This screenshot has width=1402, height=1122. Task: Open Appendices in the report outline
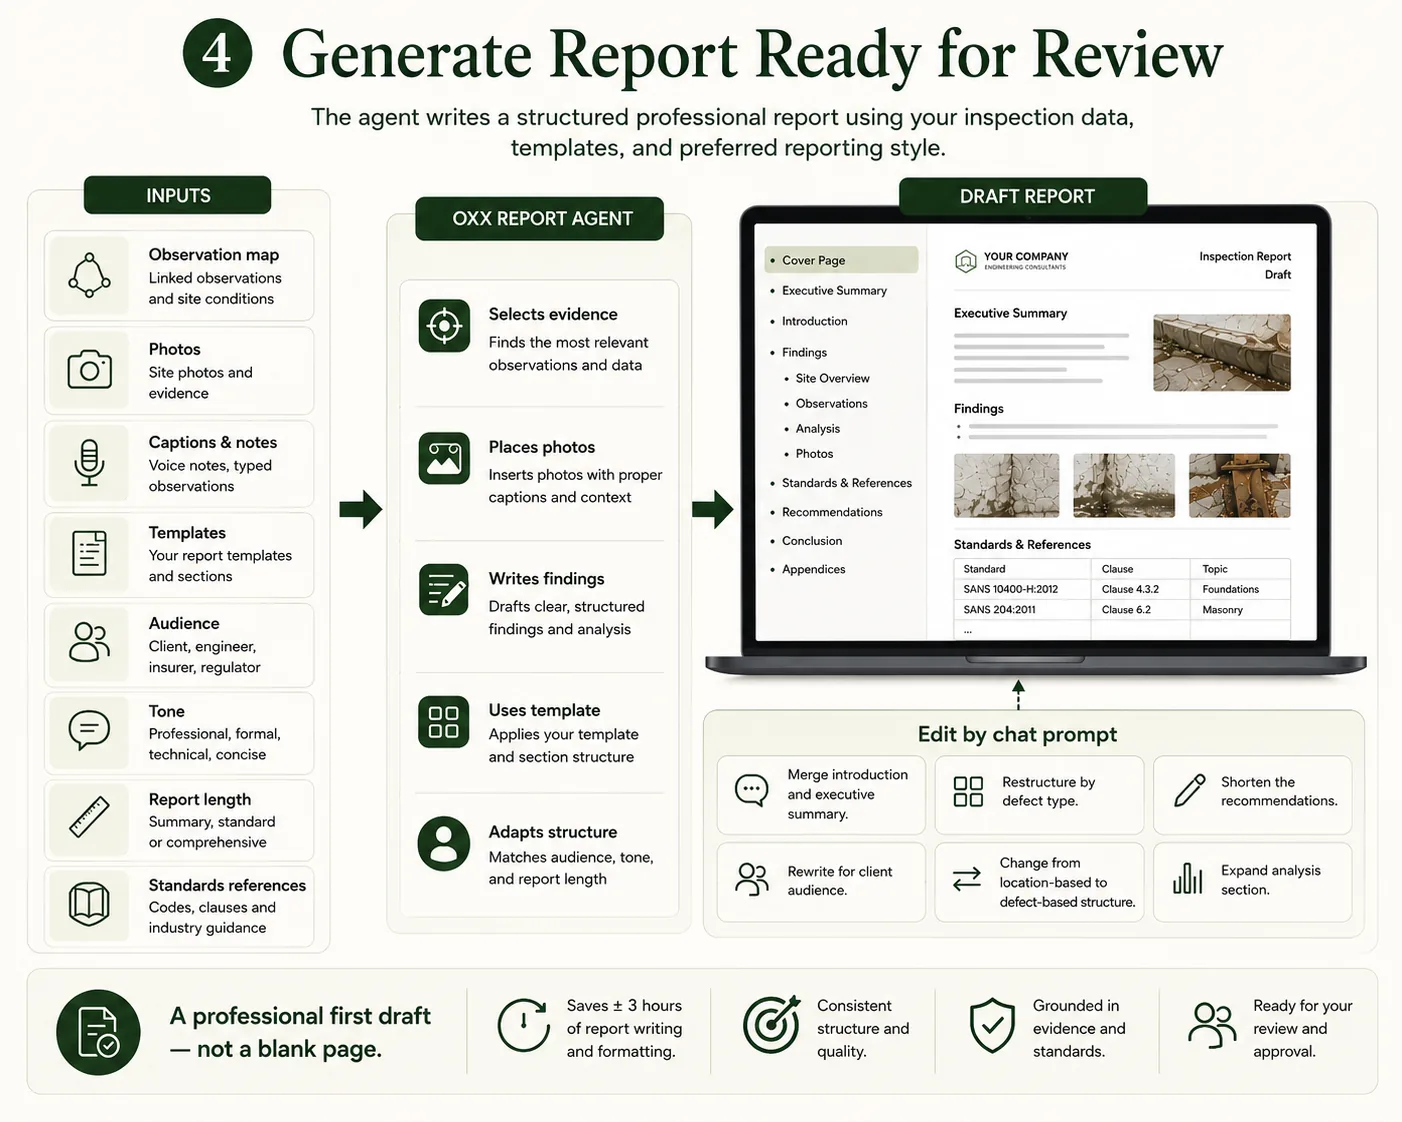coord(813,570)
